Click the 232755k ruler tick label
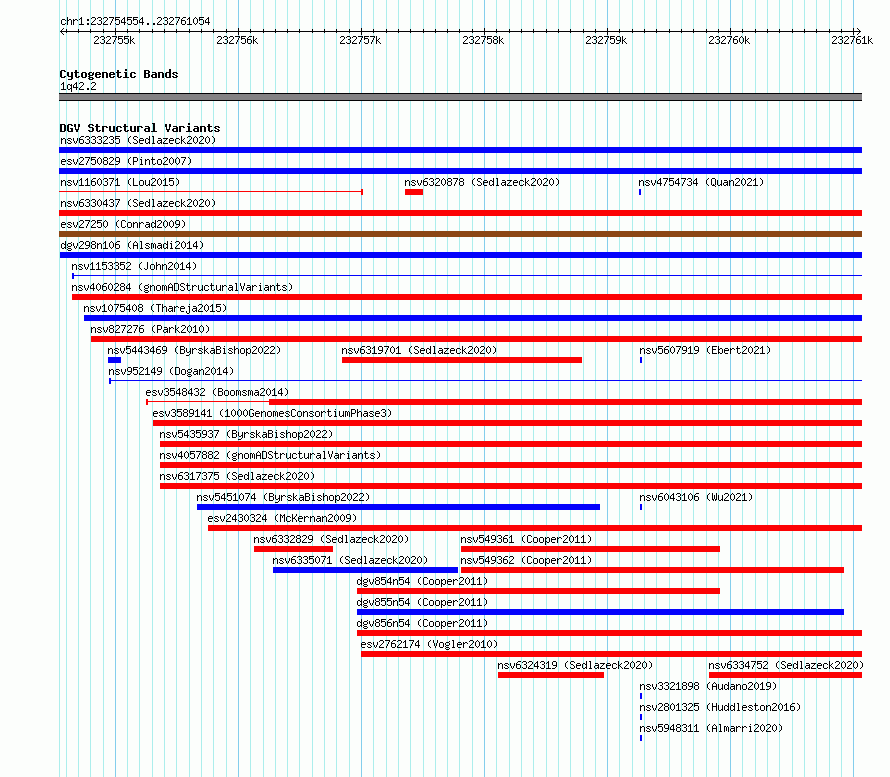 114,40
